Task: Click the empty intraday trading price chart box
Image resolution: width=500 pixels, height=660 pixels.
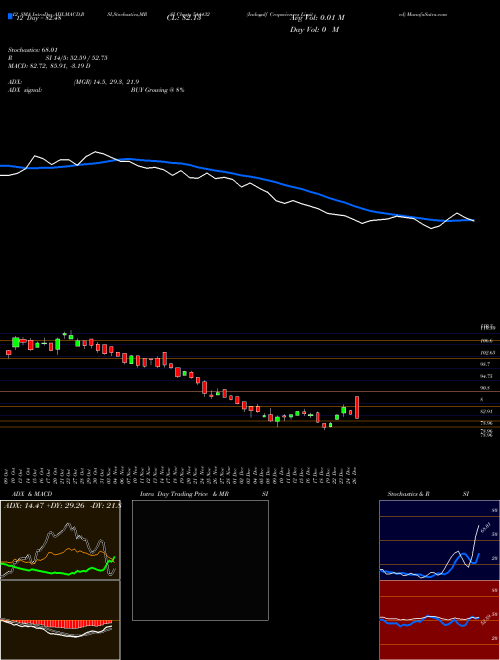Action: click(x=200, y=560)
